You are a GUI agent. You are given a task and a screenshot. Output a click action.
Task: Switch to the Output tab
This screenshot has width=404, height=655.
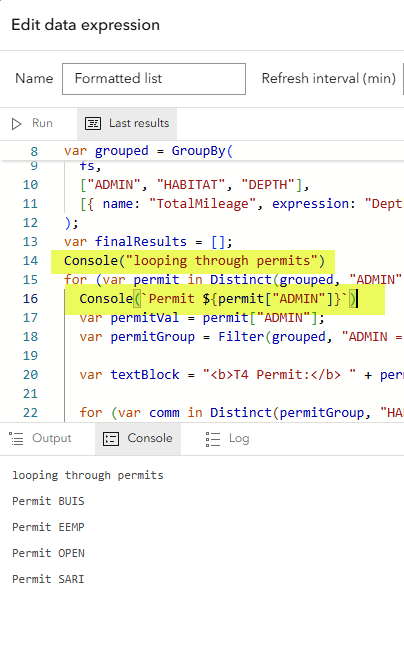click(41, 439)
